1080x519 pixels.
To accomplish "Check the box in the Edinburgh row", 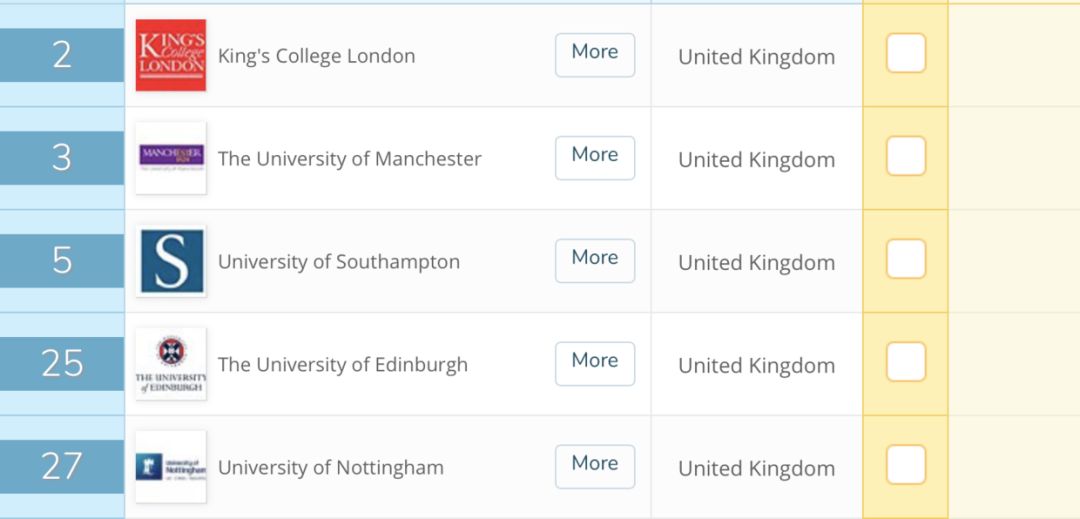I will [906, 361].
